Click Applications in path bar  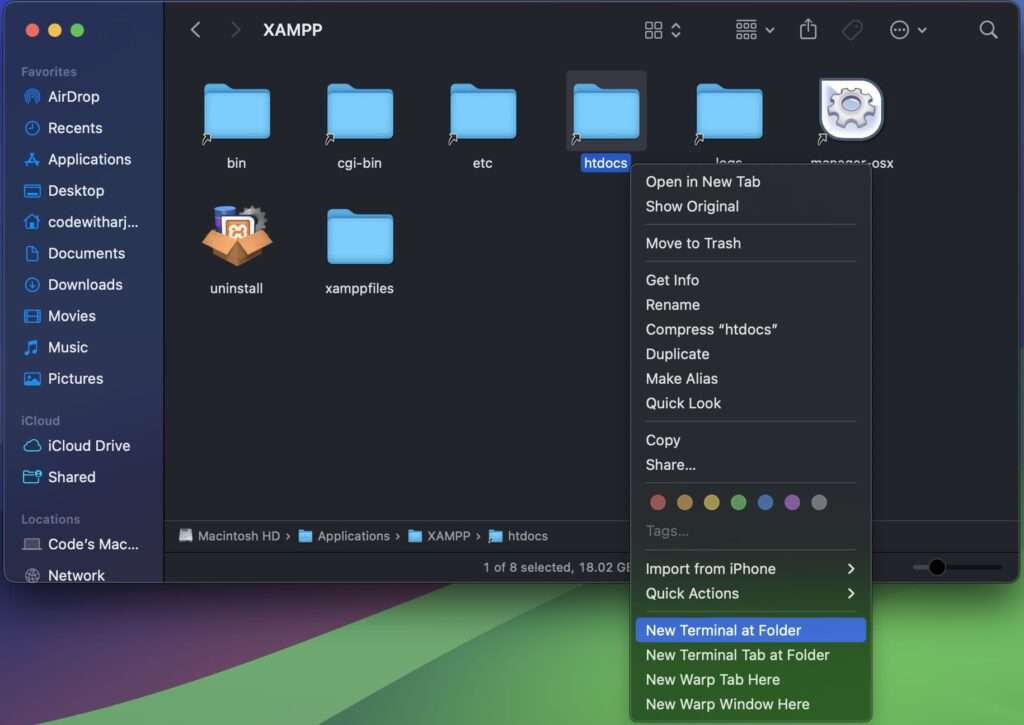pyautogui.click(x=344, y=536)
